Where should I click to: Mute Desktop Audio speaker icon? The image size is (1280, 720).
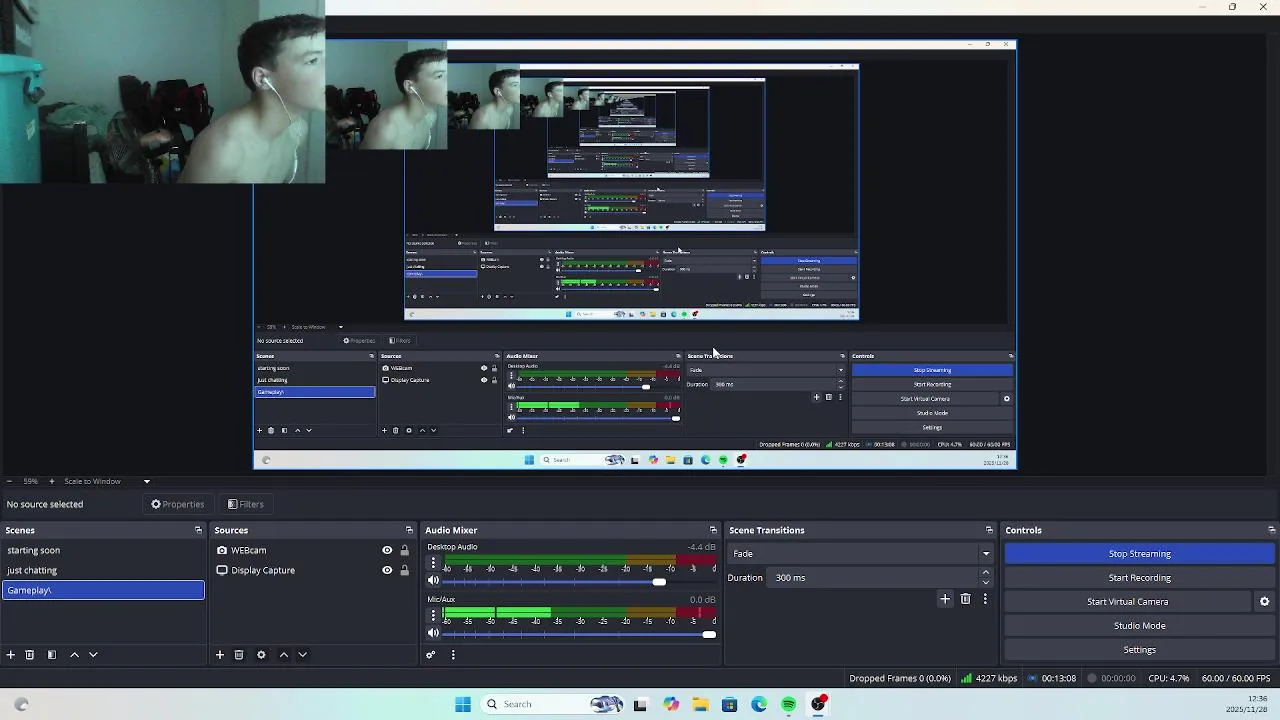pyautogui.click(x=433, y=581)
